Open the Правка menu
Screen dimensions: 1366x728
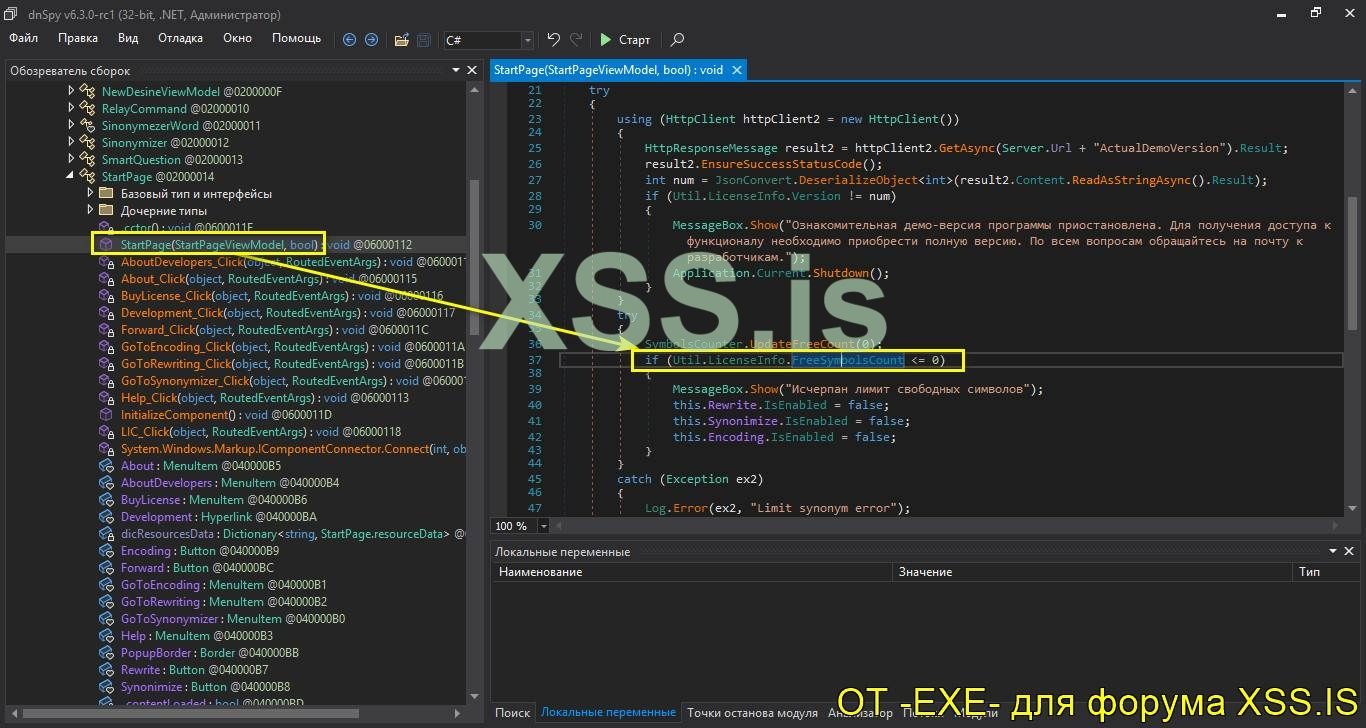pos(78,38)
